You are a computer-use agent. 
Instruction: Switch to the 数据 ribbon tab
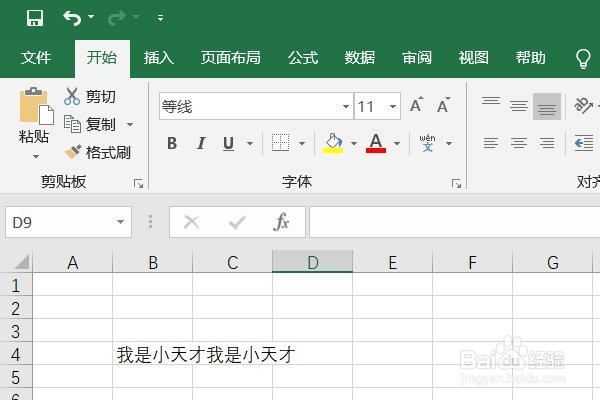pos(360,58)
